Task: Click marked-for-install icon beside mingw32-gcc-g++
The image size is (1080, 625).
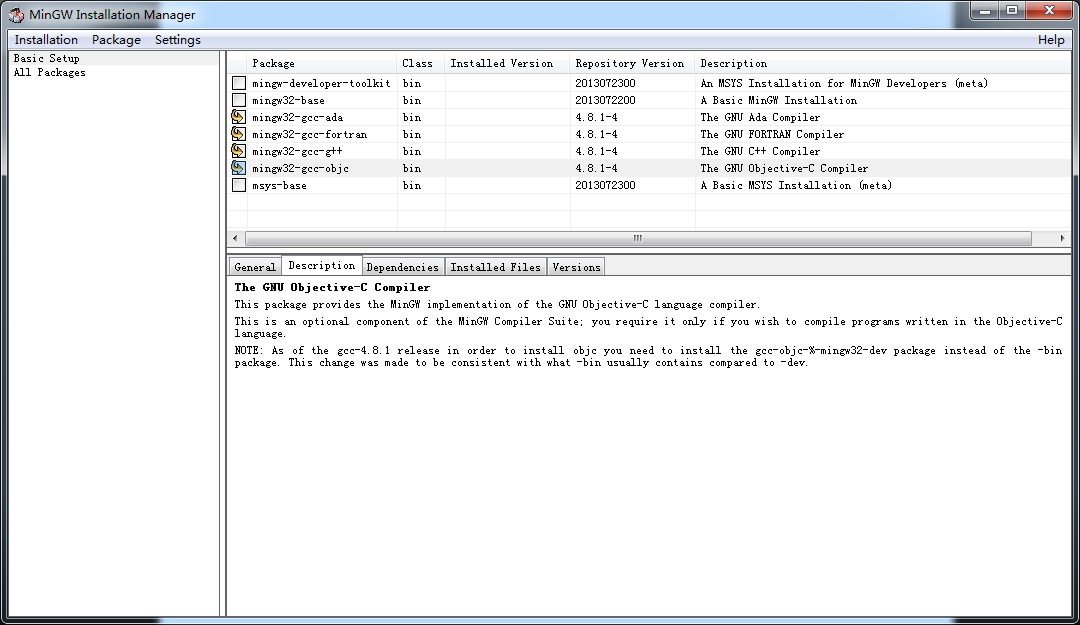Action: click(x=238, y=151)
